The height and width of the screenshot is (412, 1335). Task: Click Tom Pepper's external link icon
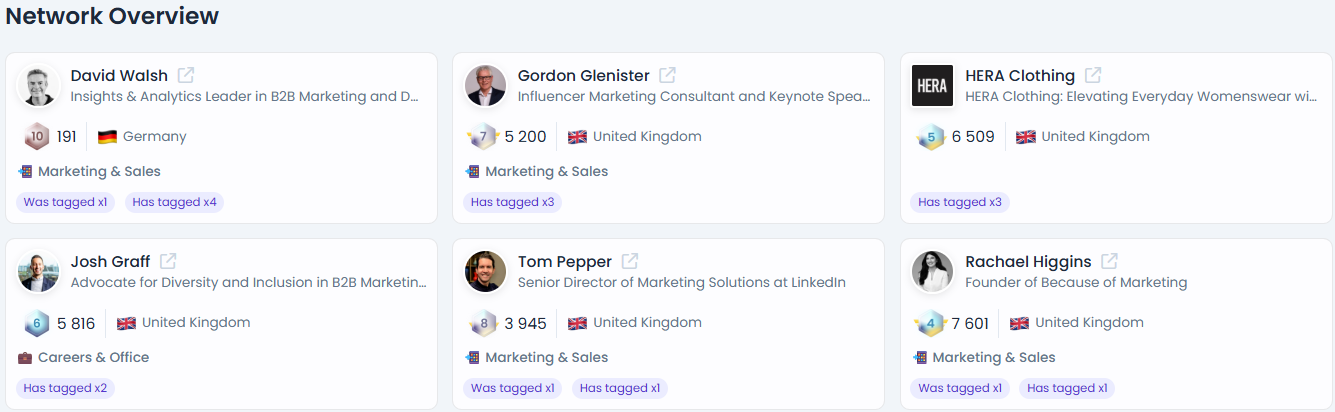630,261
